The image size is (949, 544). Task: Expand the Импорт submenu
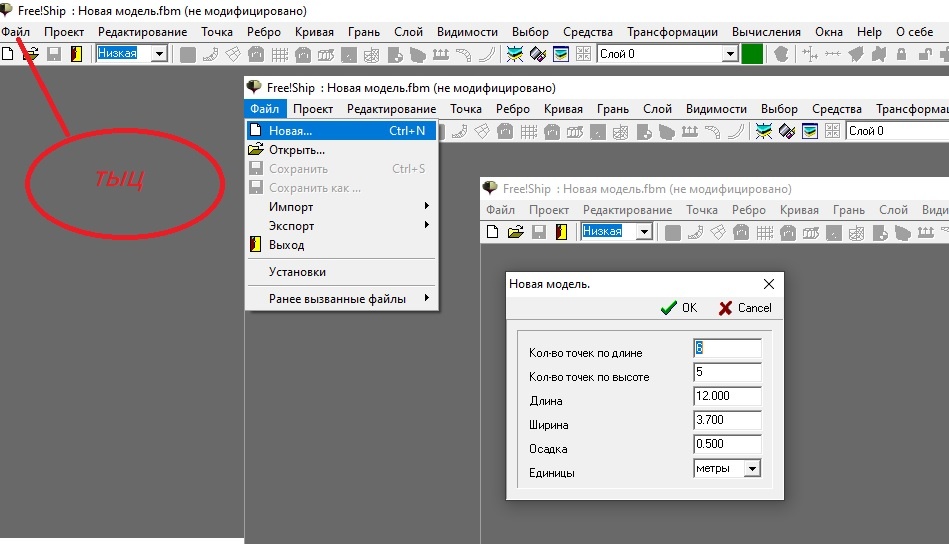(x=341, y=207)
